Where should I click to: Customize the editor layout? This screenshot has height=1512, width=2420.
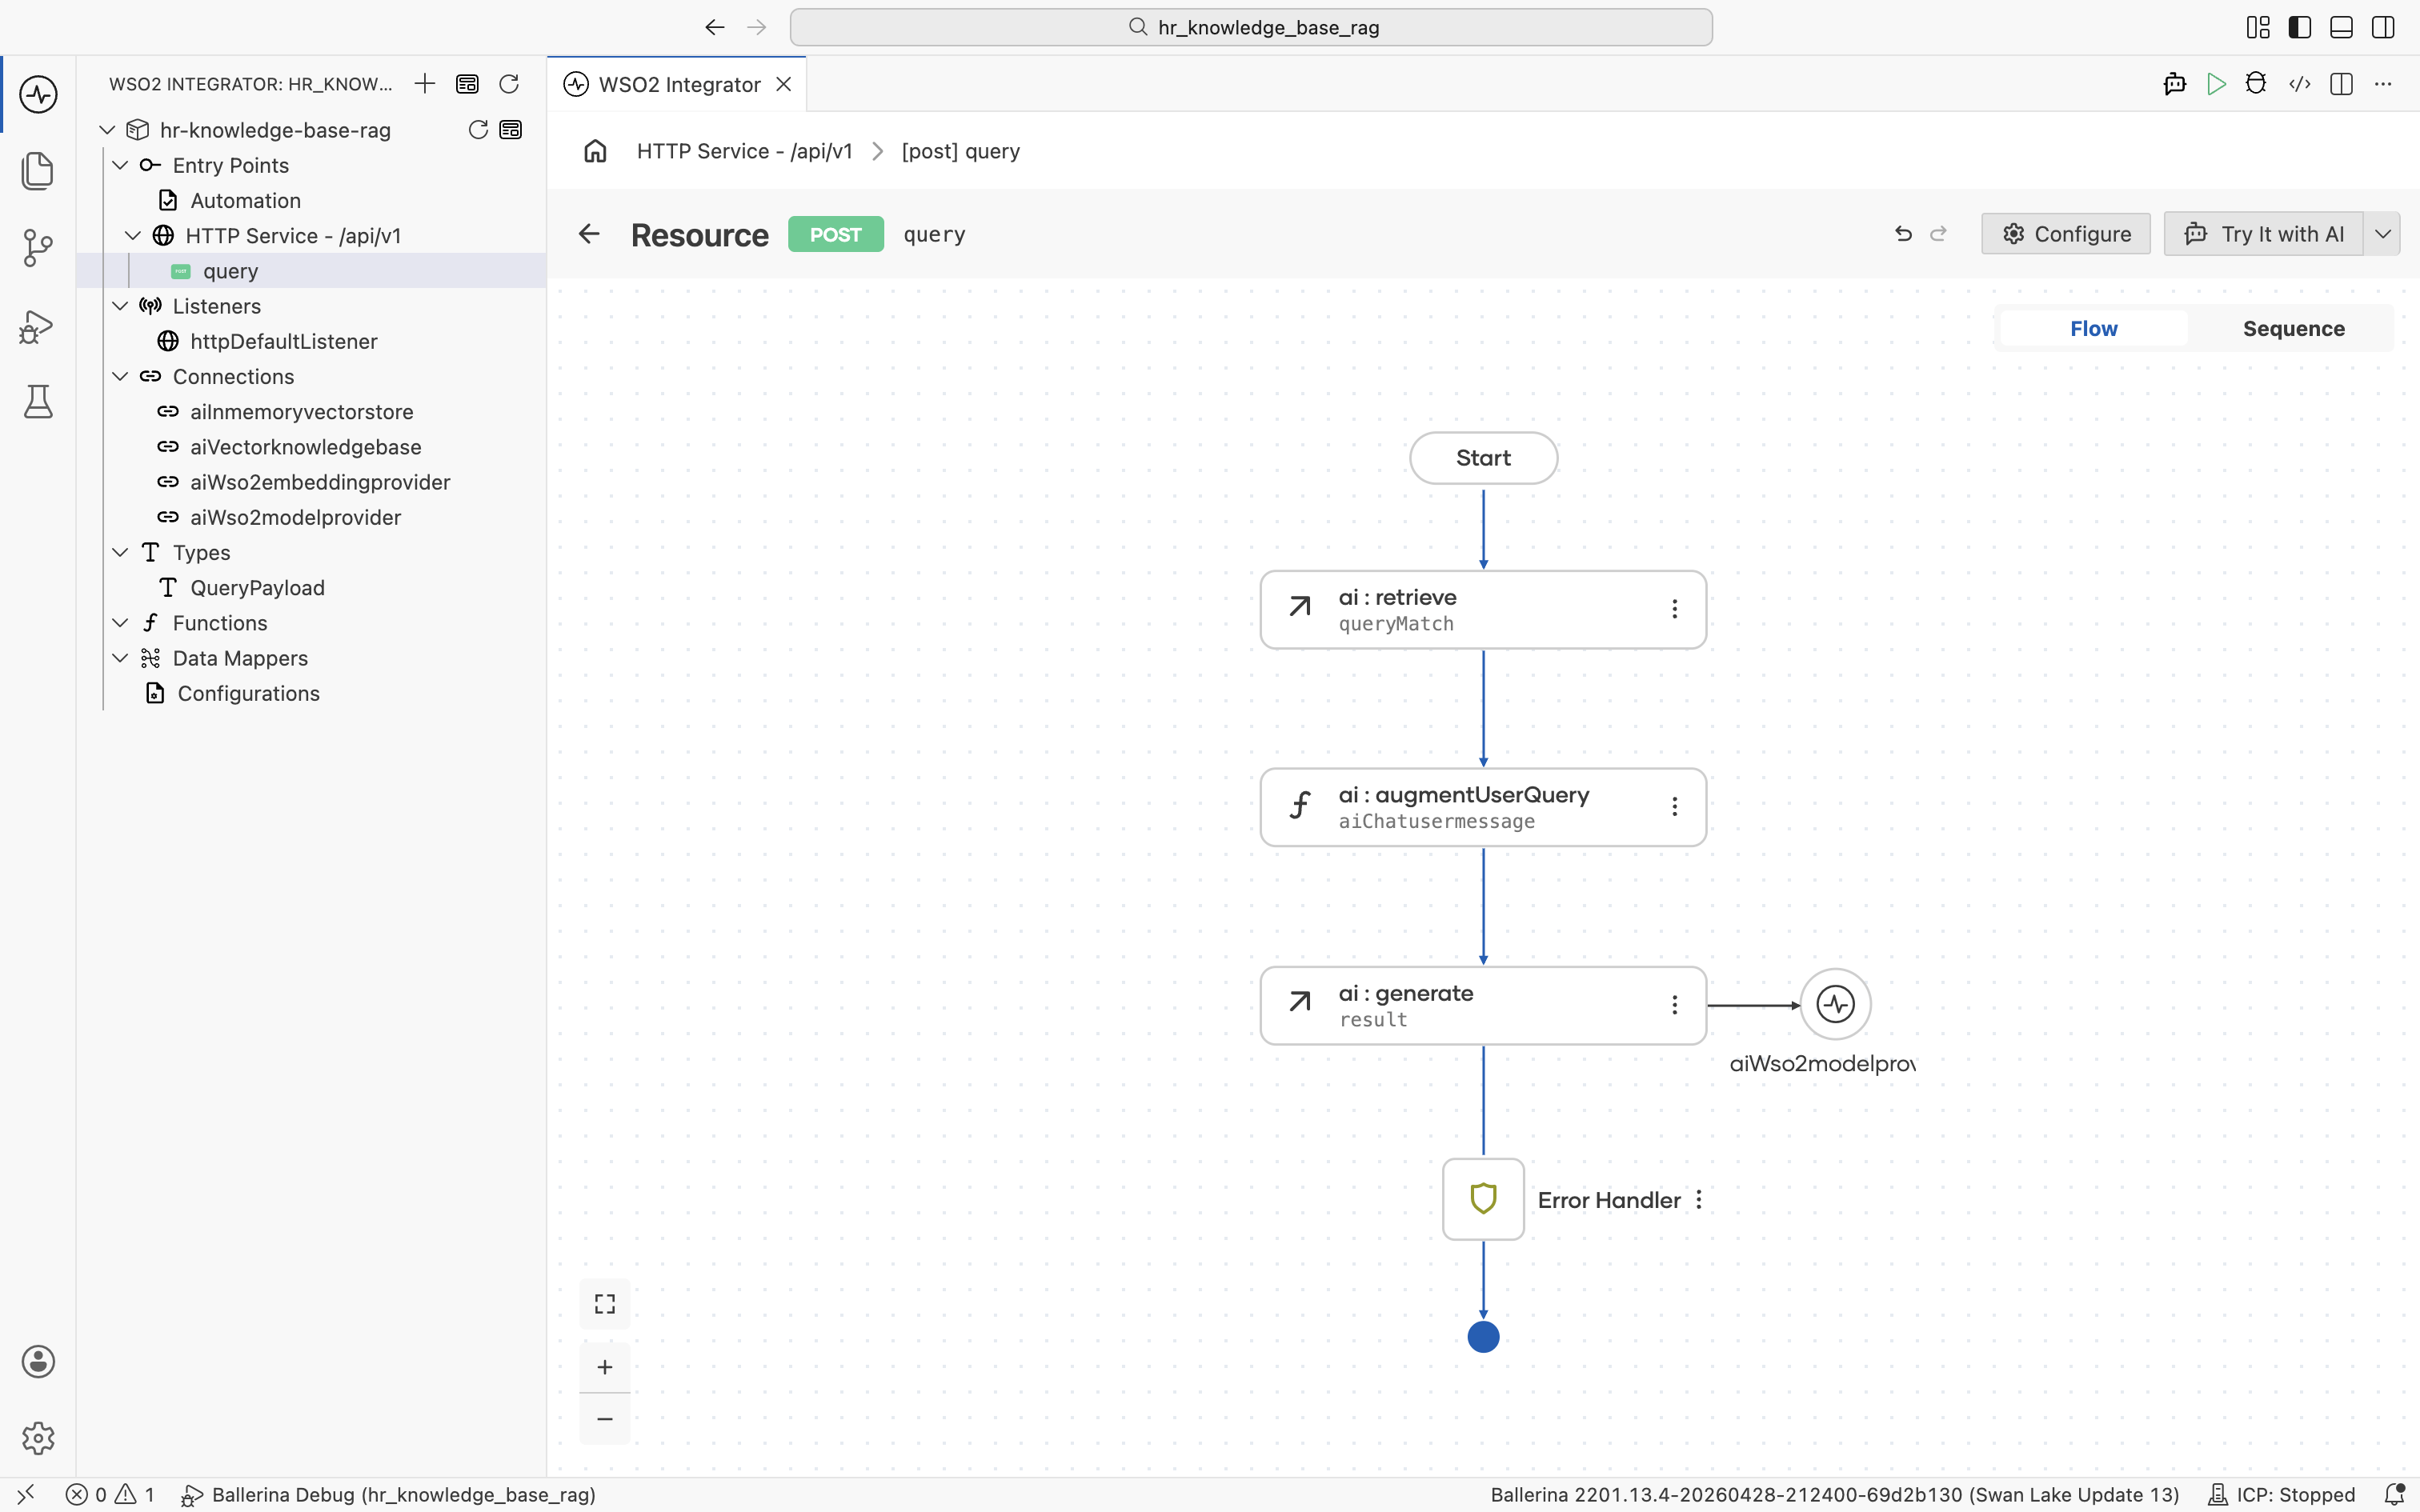(x=2258, y=27)
